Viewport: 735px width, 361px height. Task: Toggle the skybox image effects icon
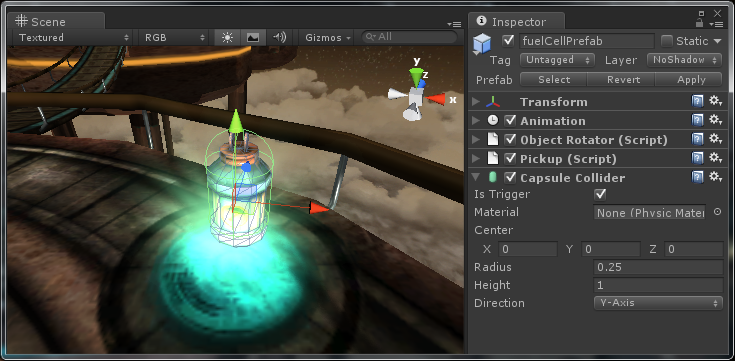253,38
